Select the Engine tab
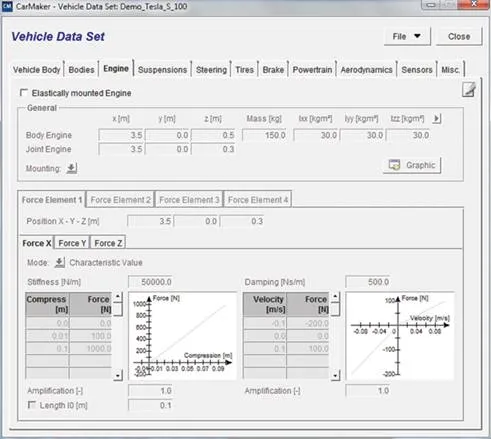Screen dimensions: 491x439 116,69
